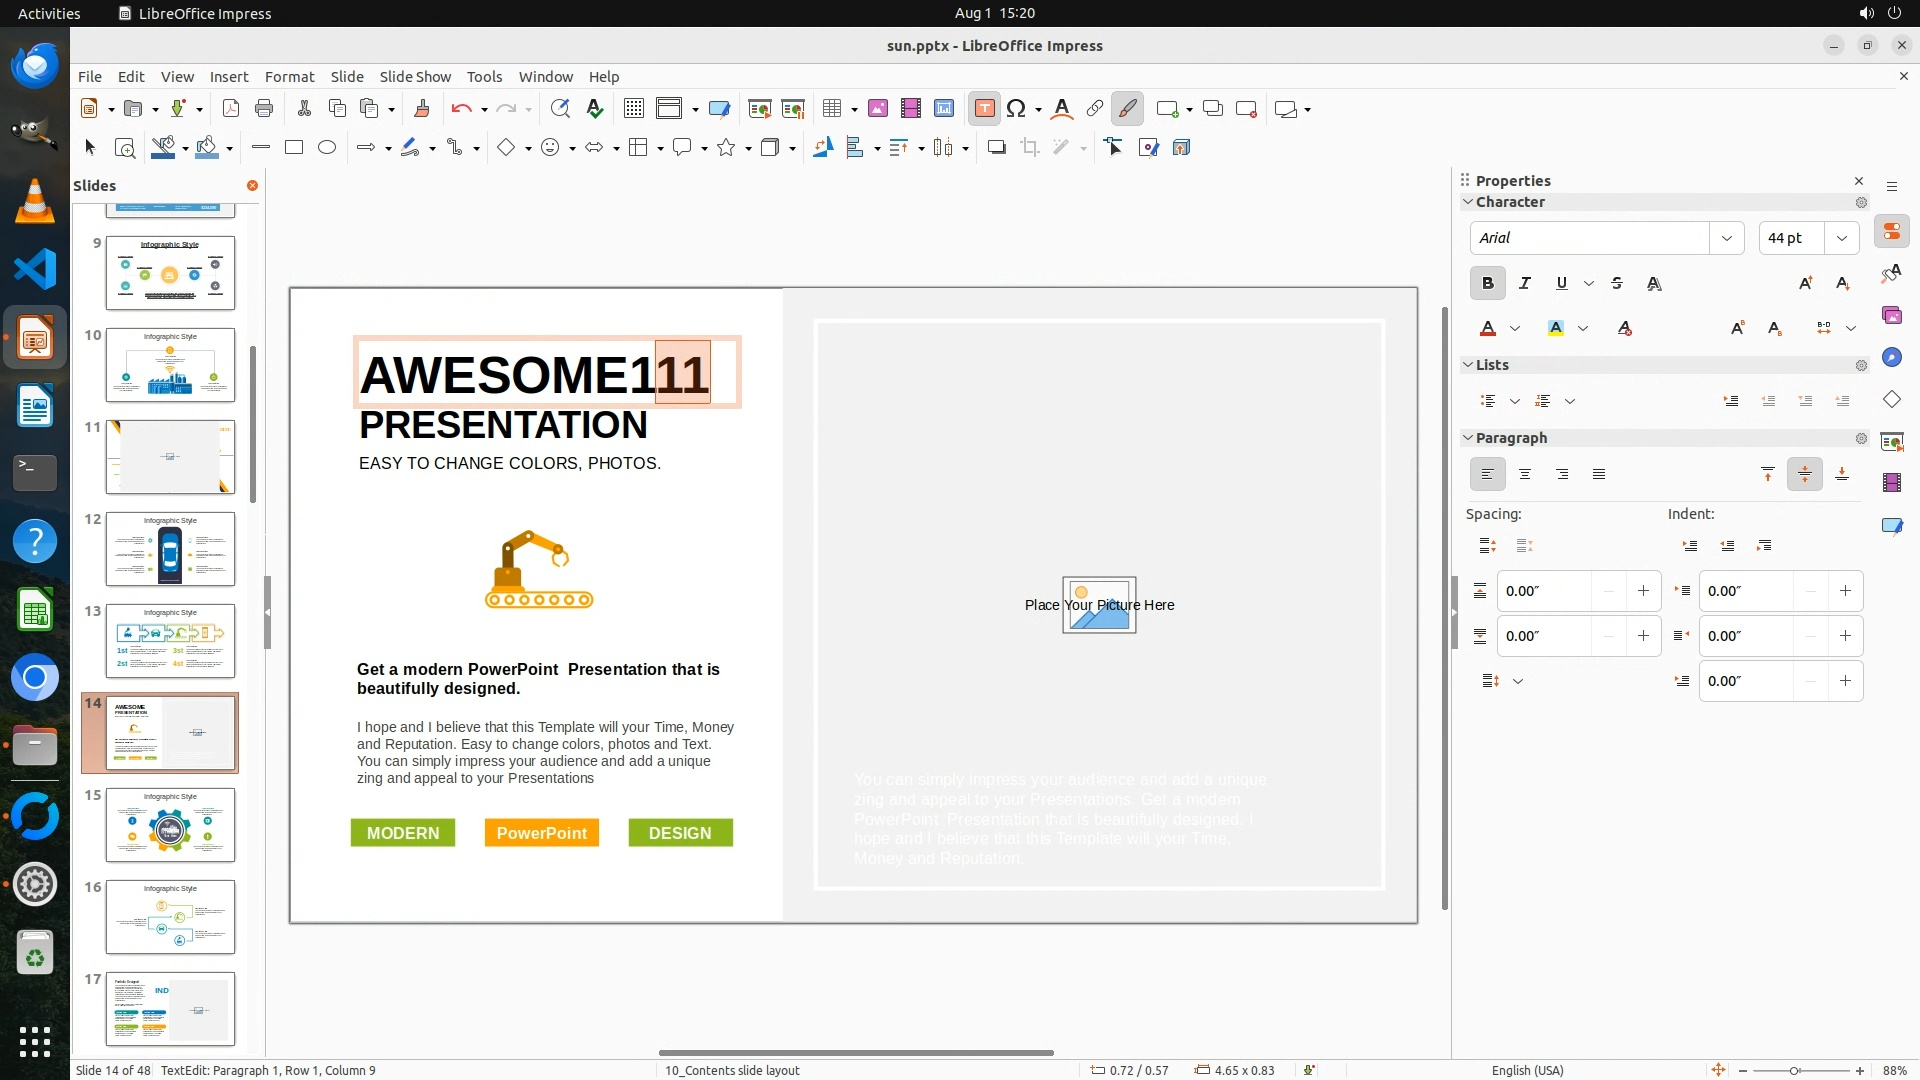Click the Insert Table icon

point(832,109)
